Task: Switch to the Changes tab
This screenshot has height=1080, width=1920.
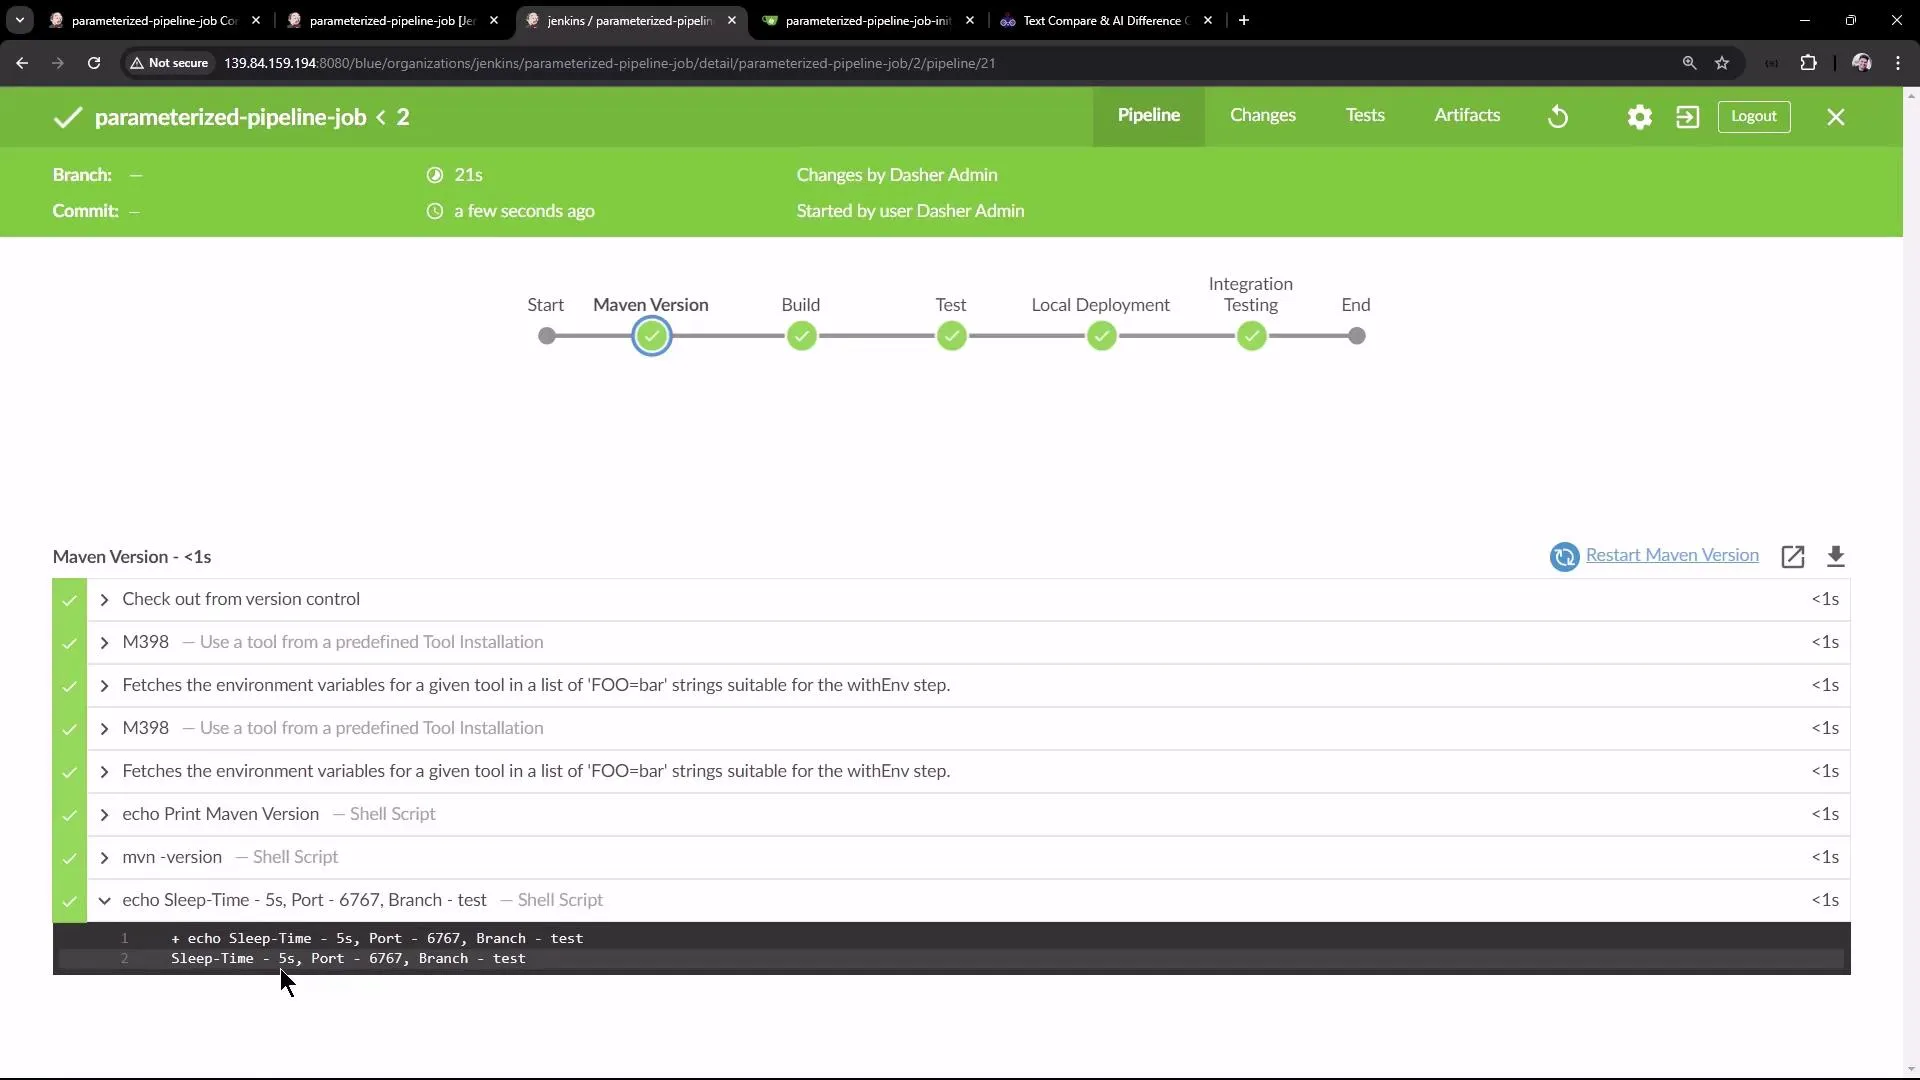Action: [1262, 116]
